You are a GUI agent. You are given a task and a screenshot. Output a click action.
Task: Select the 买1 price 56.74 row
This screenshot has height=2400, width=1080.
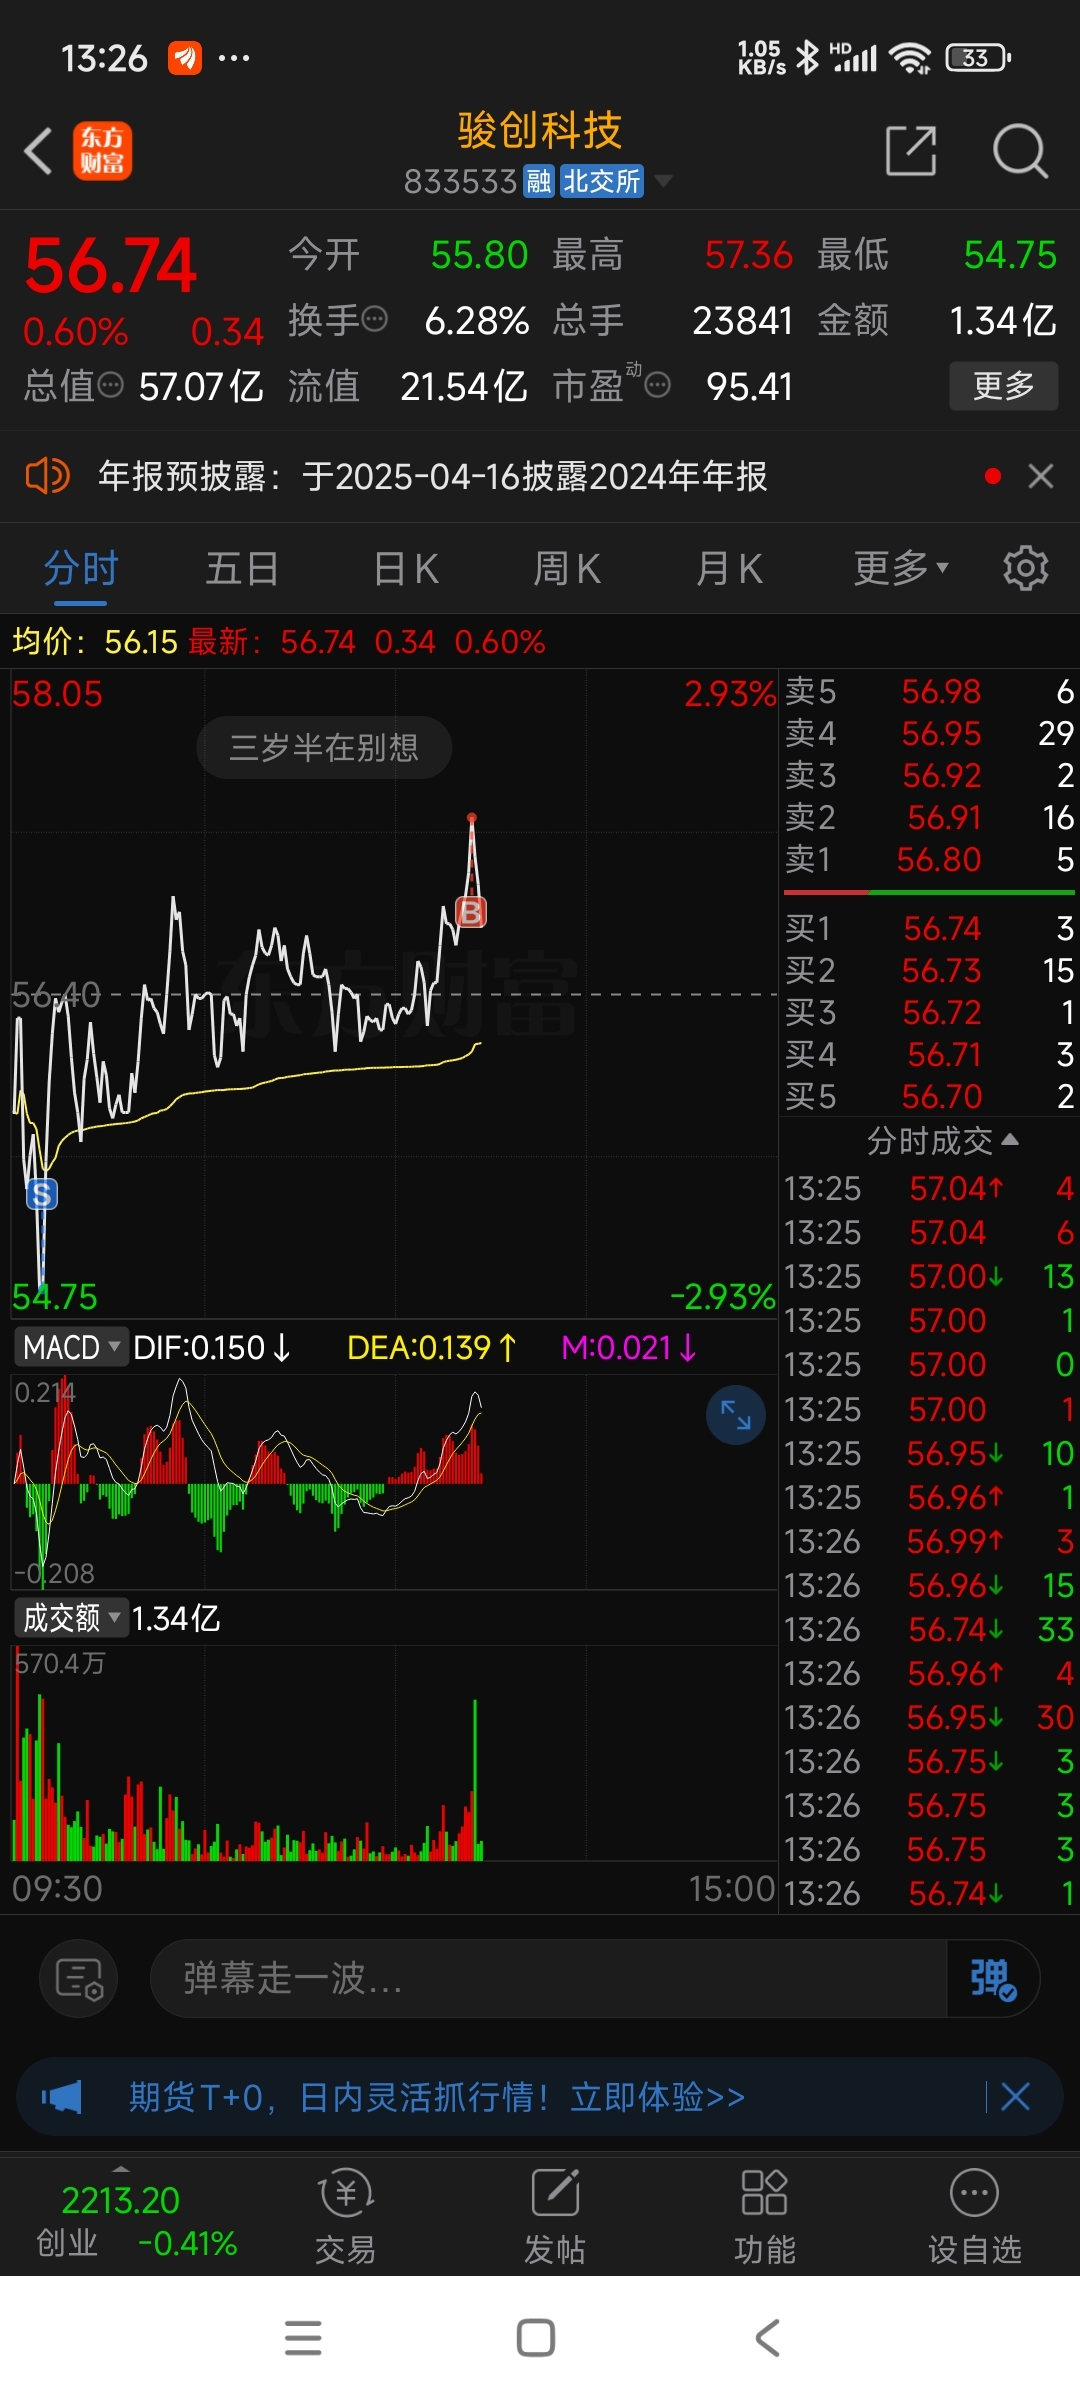(x=929, y=928)
